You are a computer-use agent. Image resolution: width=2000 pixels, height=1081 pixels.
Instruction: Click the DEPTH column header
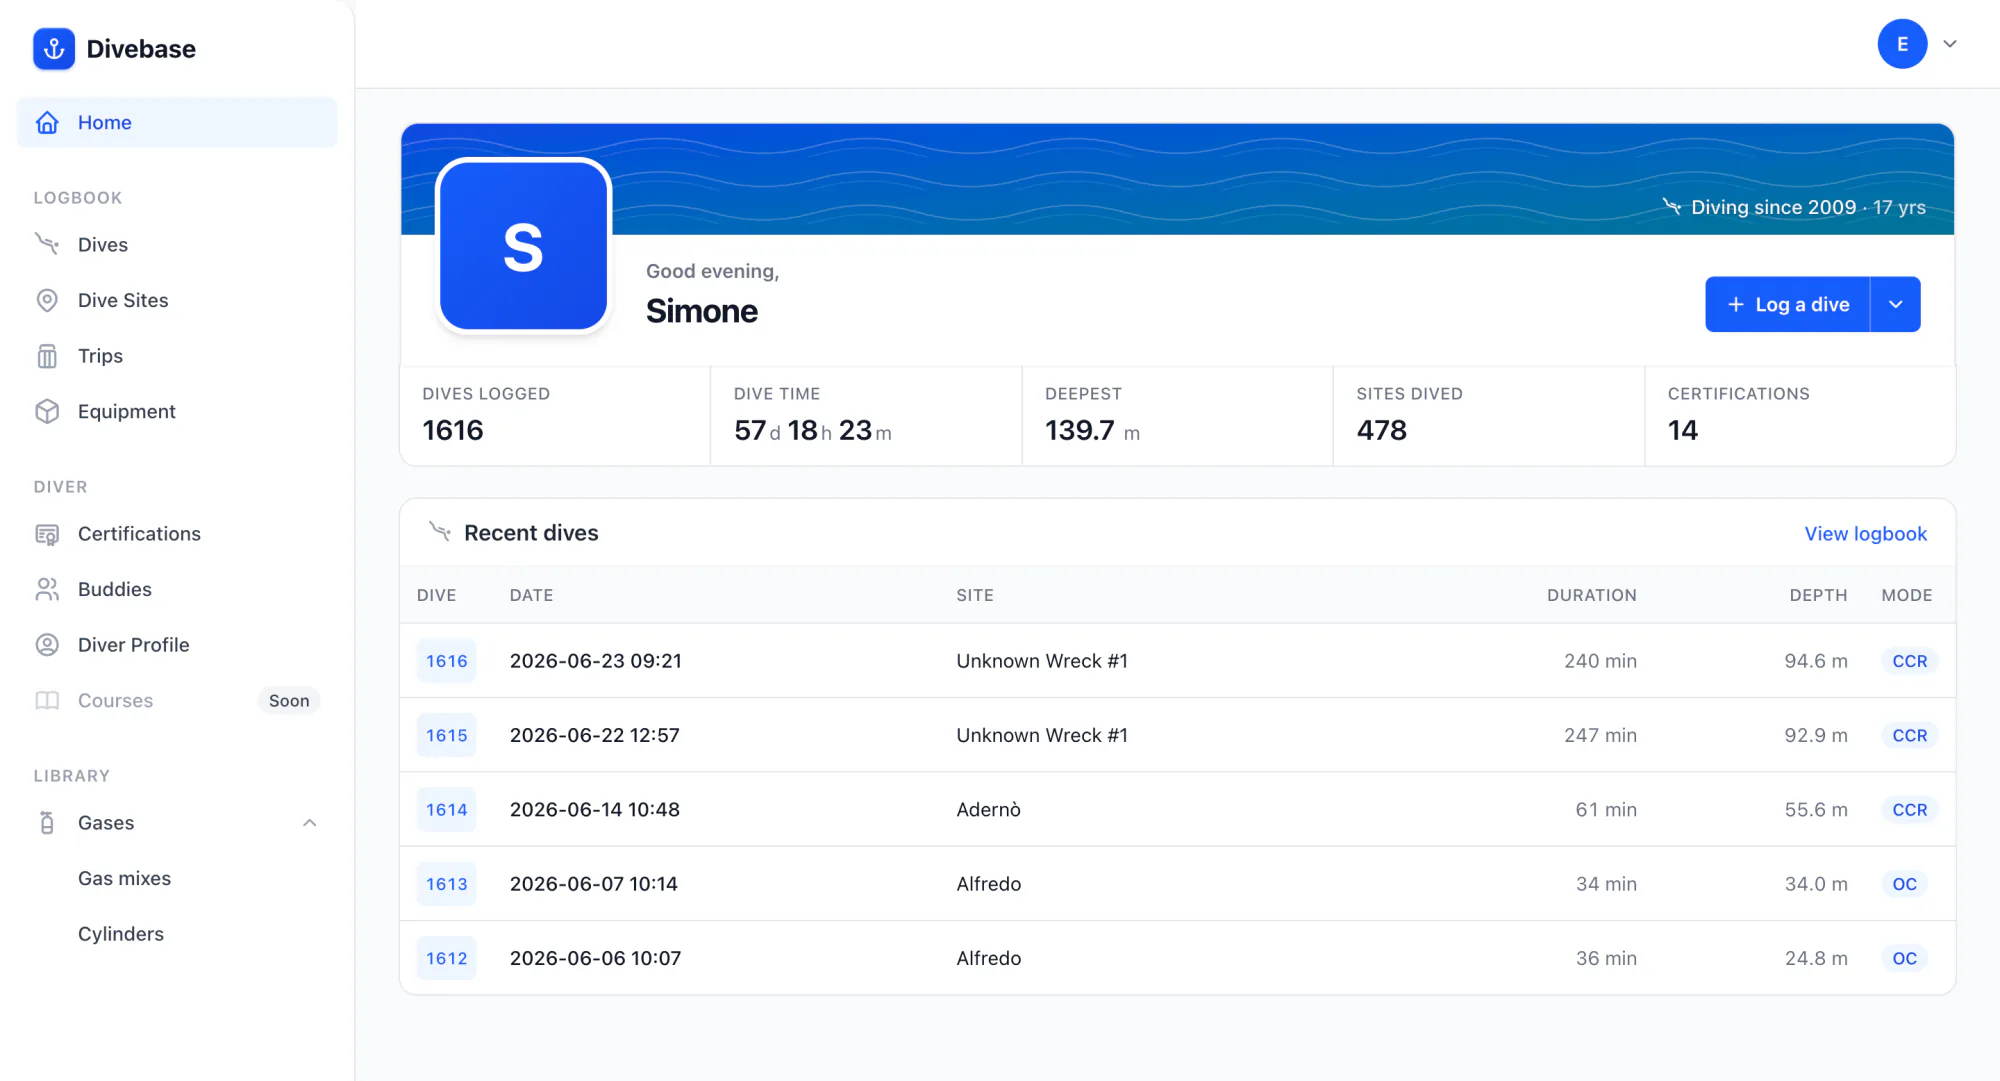(1818, 595)
